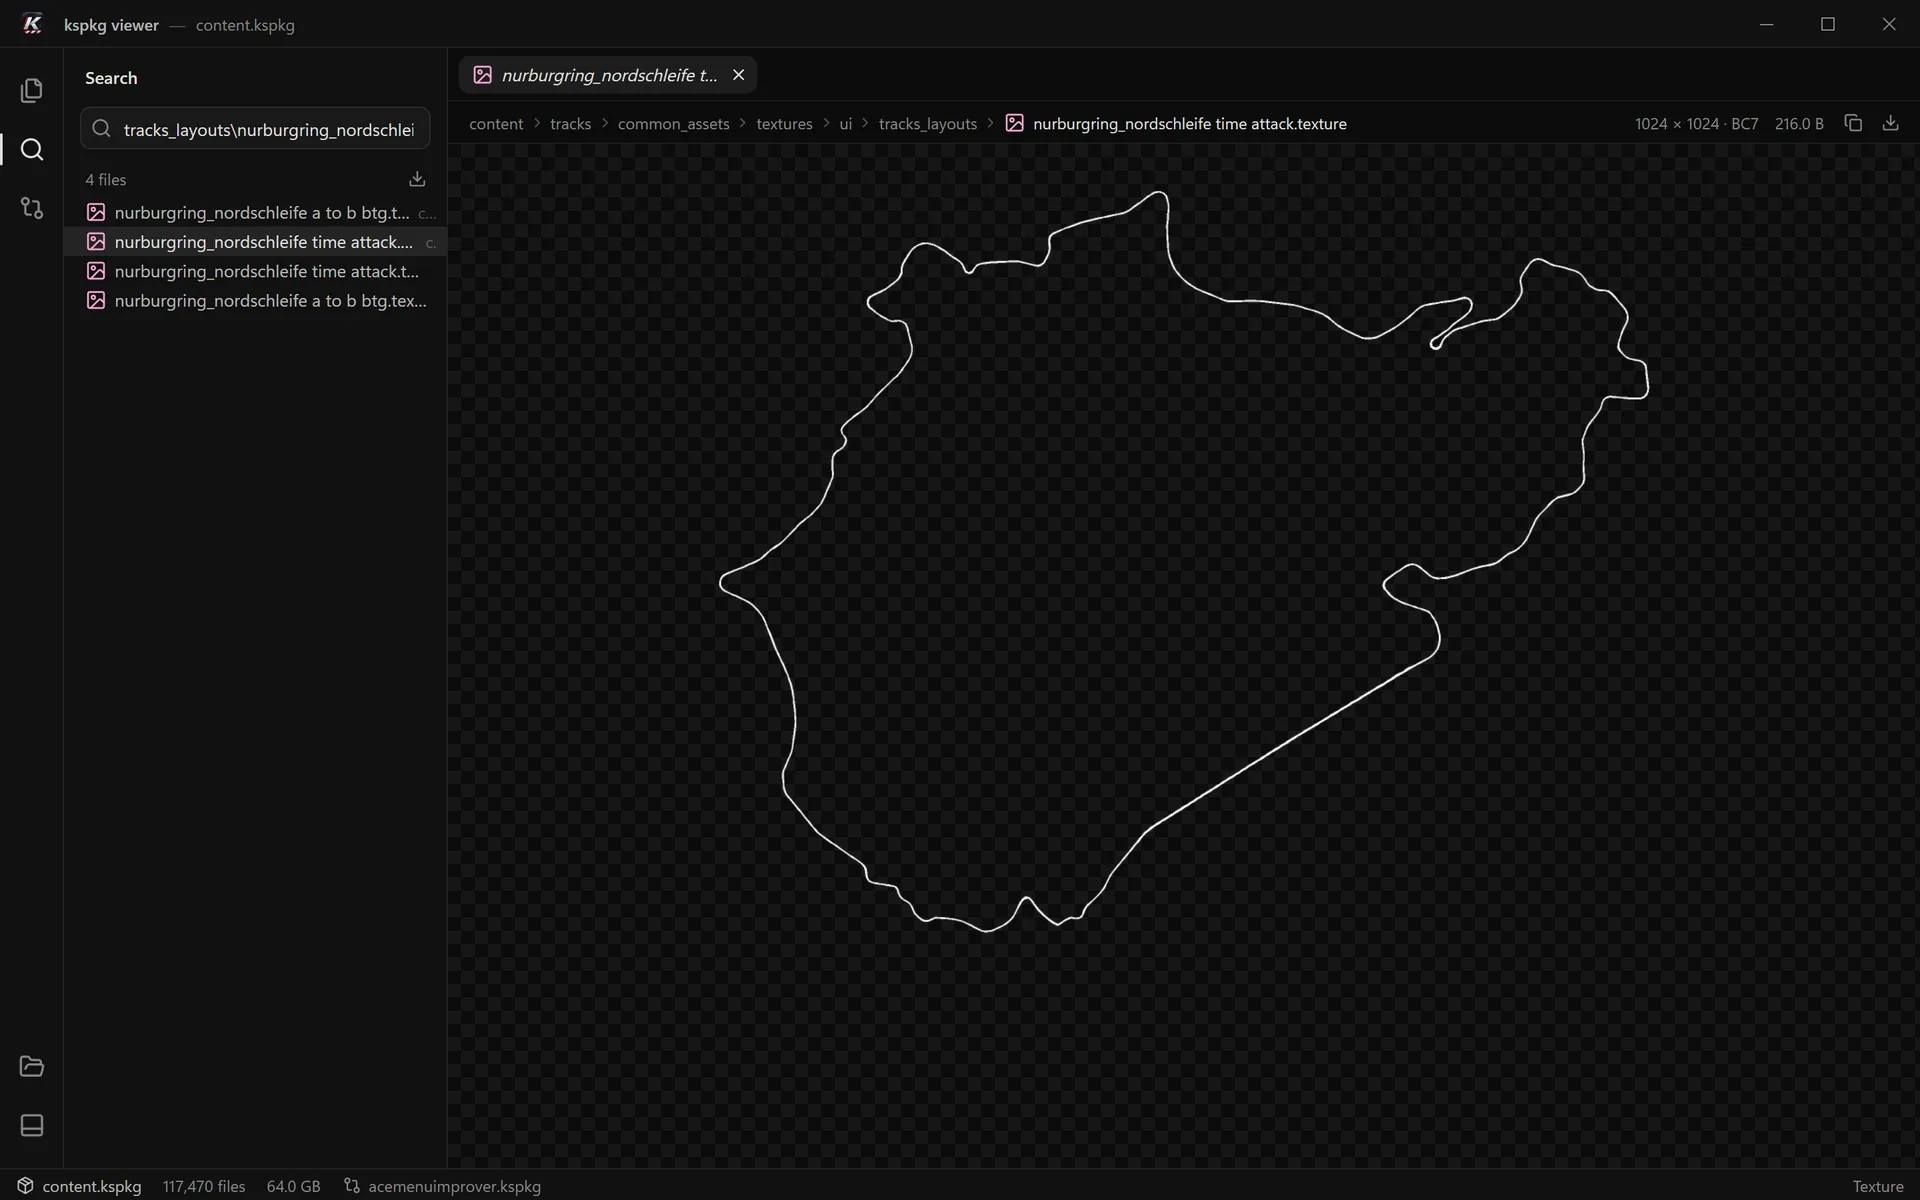Click 'Texture' label in status bar
Screen dimensions: 1920x1200
(1877, 1186)
